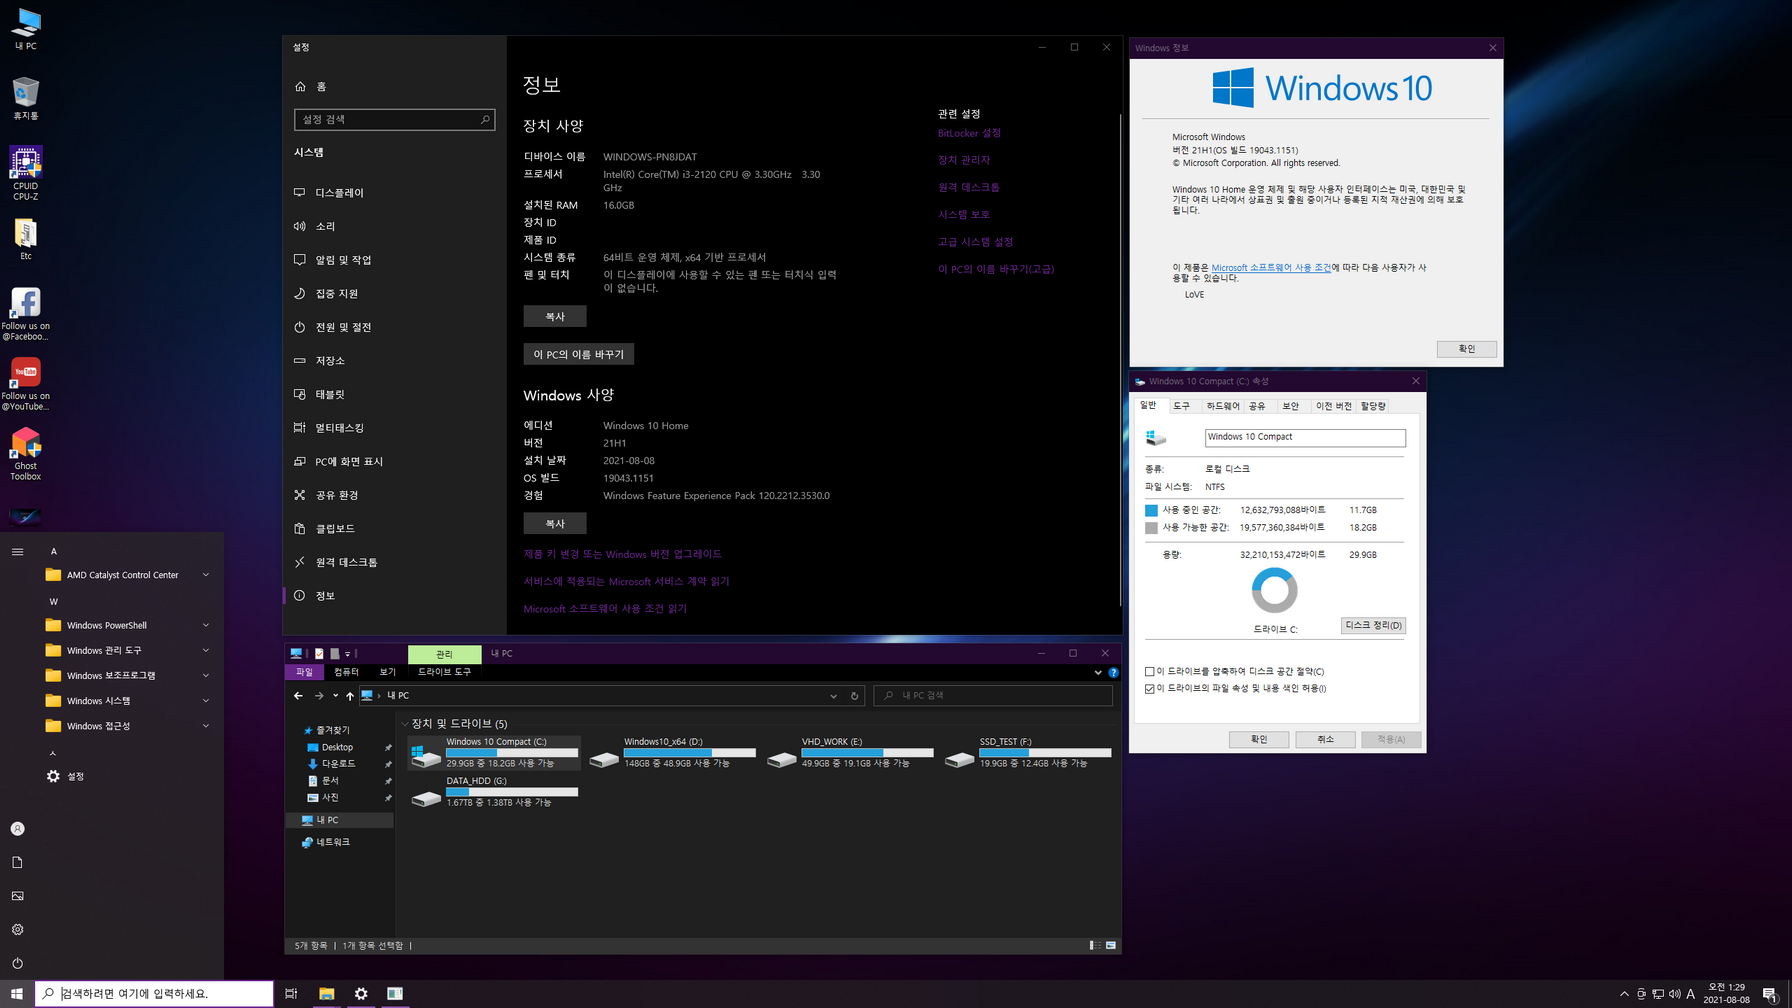This screenshot has height=1008, width=1792.
Task: Open the 내 PC desktop icon
Action: click(26, 29)
